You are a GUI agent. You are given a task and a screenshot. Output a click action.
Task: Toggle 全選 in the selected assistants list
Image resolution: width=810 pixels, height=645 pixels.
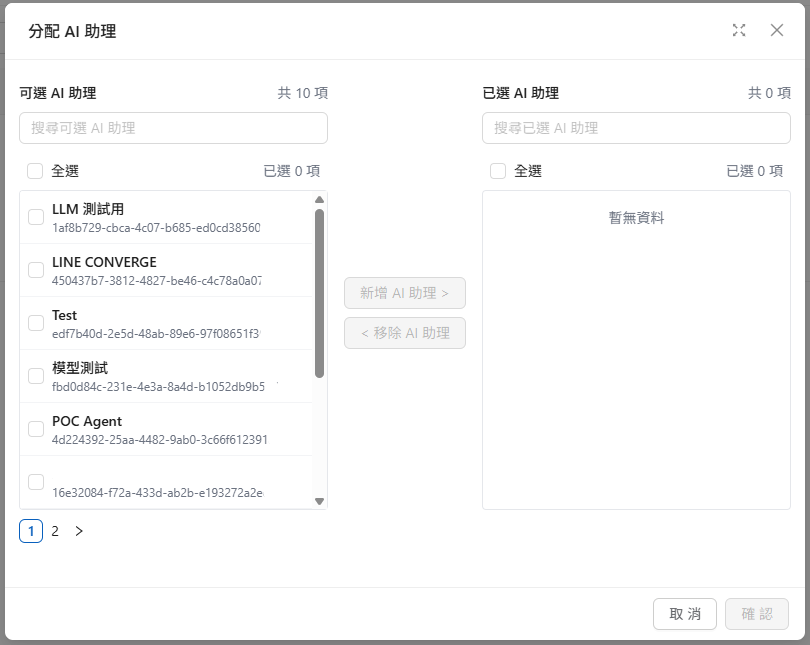click(498, 171)
